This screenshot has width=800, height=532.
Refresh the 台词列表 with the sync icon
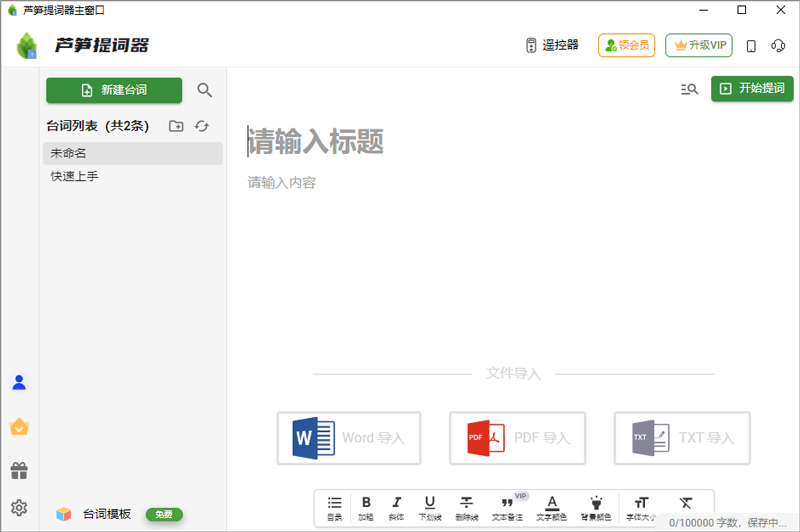(x=202, y=126)
